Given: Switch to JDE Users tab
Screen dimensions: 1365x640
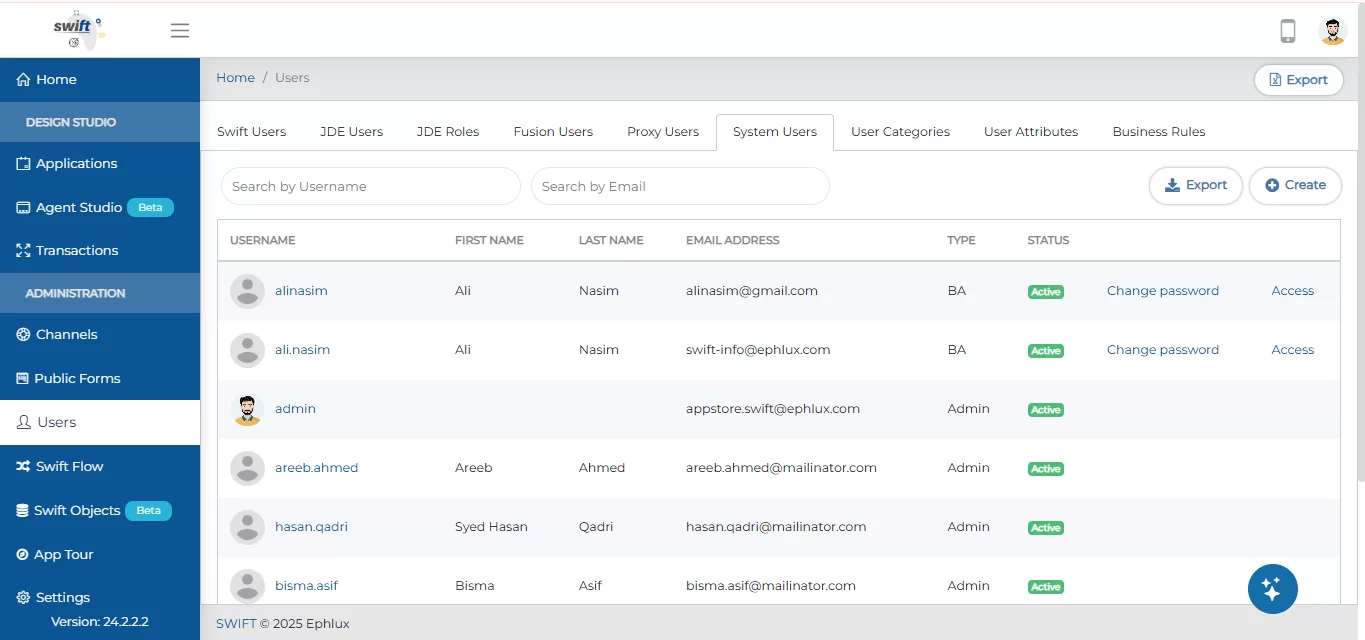Looking at the screenshot, I should tap(351, 132).
